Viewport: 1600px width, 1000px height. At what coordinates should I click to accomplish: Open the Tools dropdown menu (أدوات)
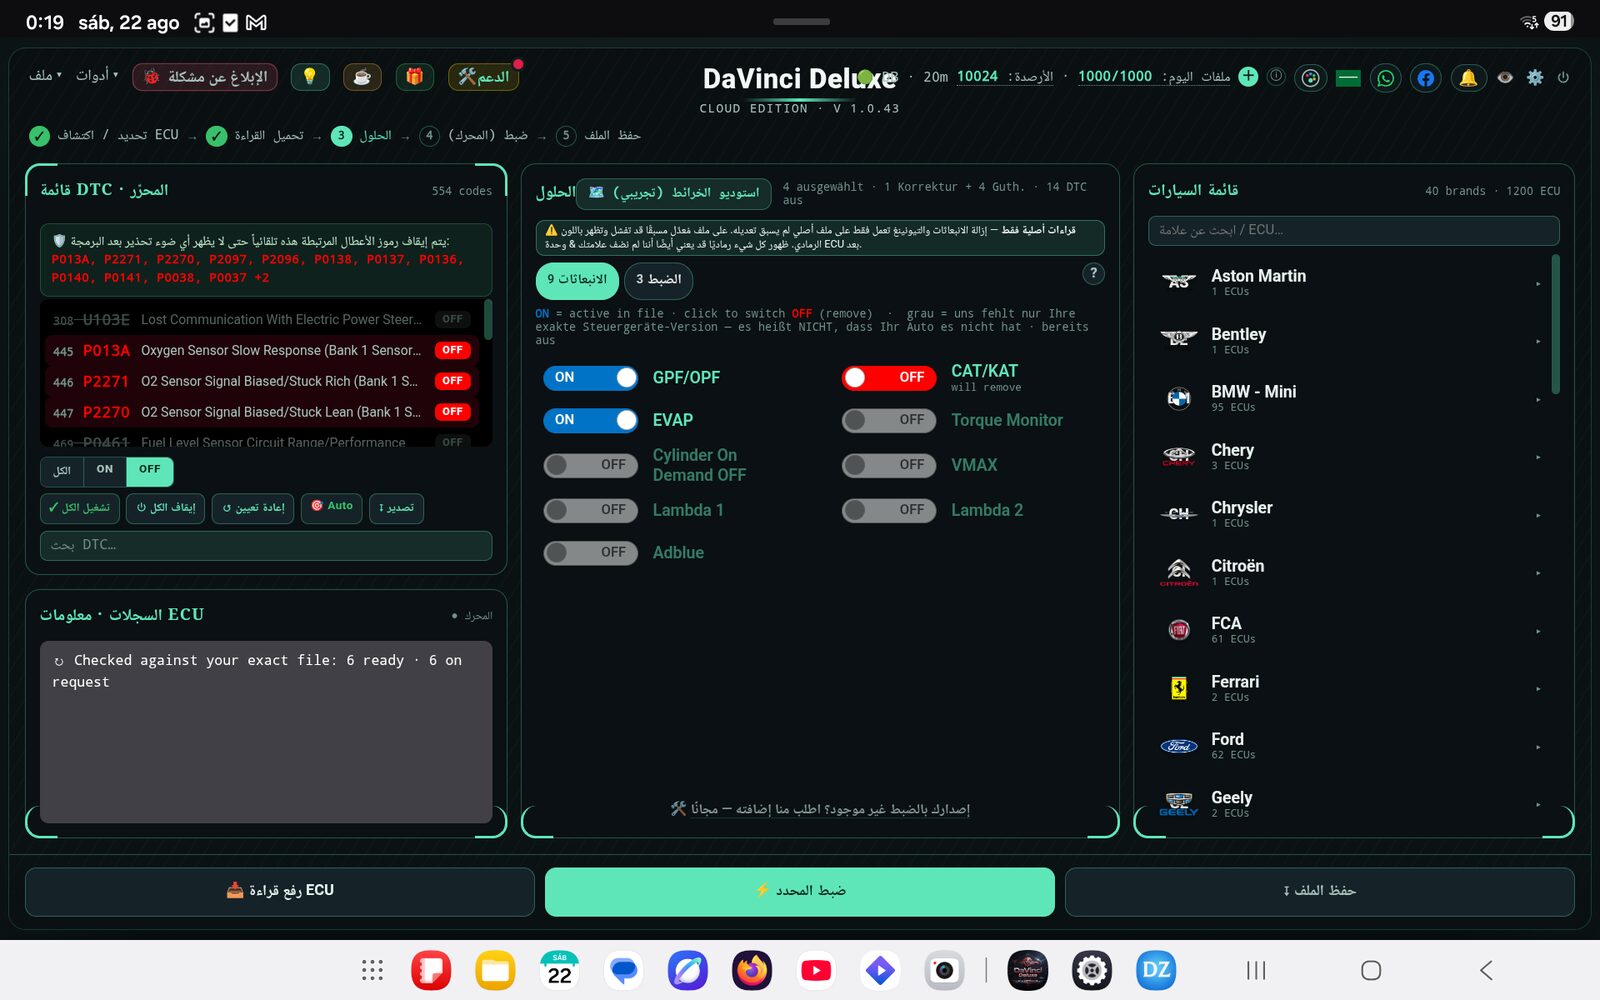(x=97, y=76)
